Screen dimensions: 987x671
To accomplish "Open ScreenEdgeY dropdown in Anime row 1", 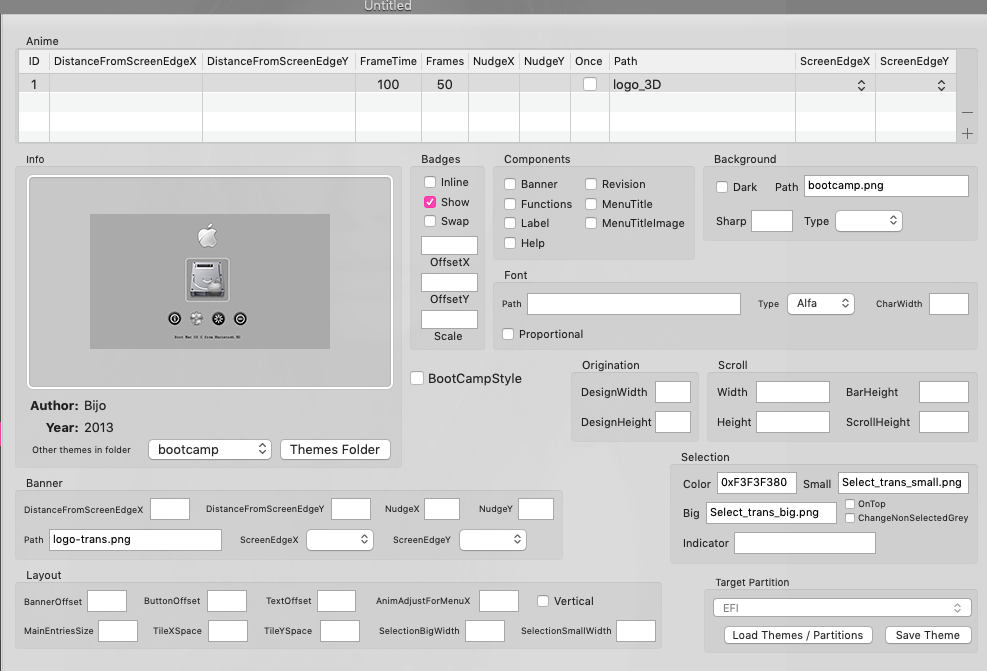I will 941,85.
